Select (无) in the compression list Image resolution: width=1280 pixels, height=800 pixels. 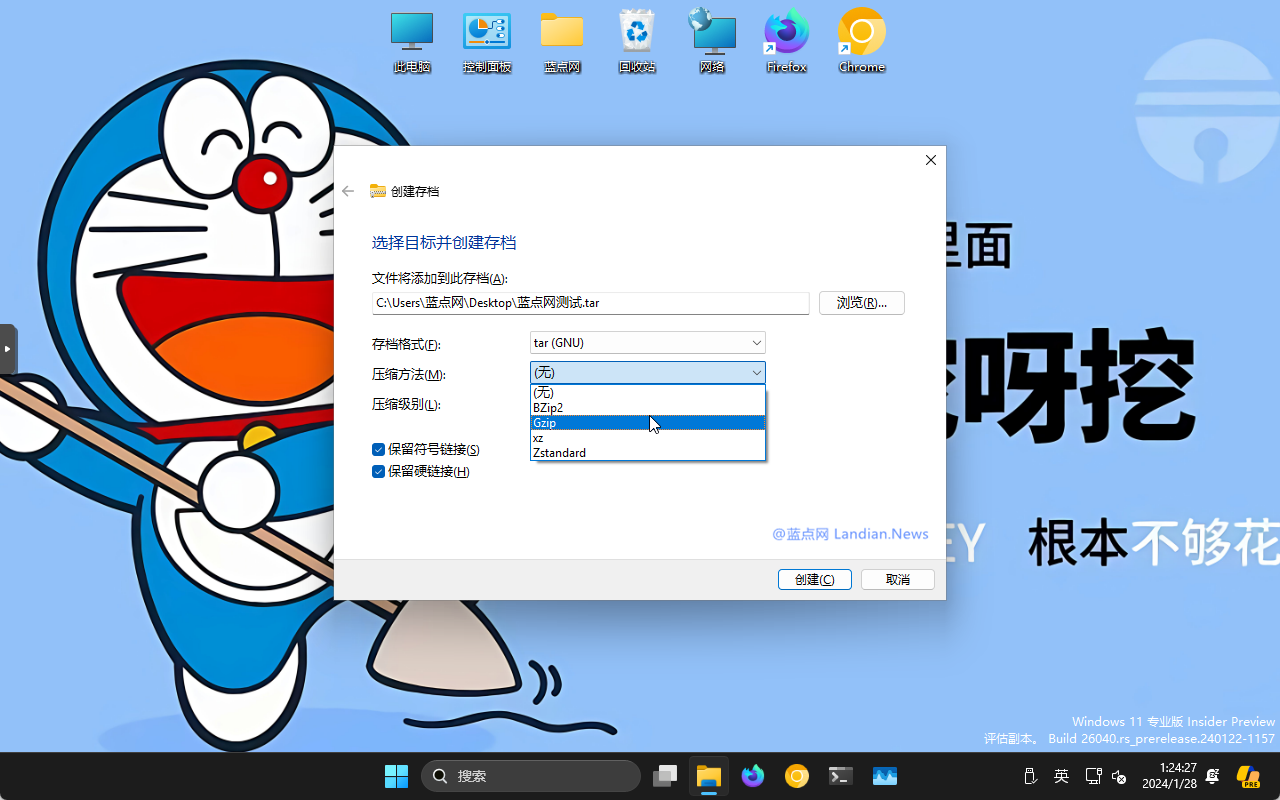(x=648, y=392)
